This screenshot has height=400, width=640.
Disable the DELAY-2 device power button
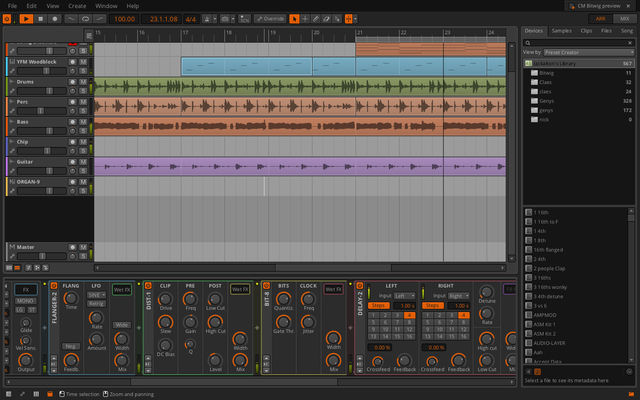pyautogui.click(x=360, y=286)
